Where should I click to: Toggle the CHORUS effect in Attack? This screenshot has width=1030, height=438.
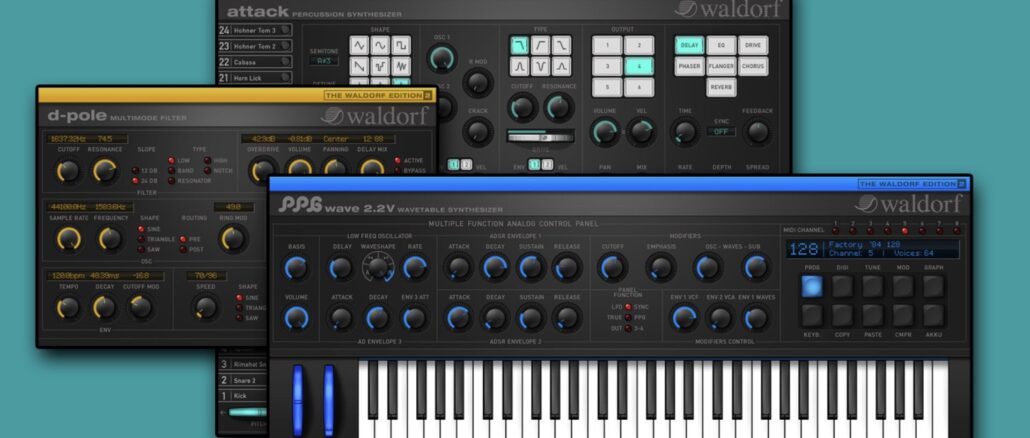pyautogui.click(x=753, y=66)
